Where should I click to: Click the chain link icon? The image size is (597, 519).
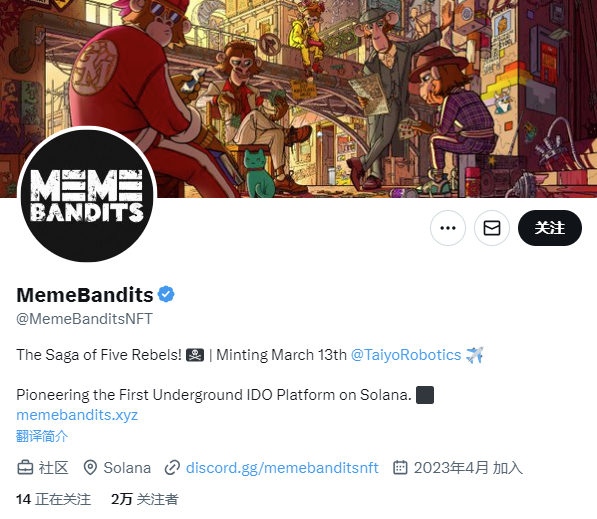[x=172, y=468]
